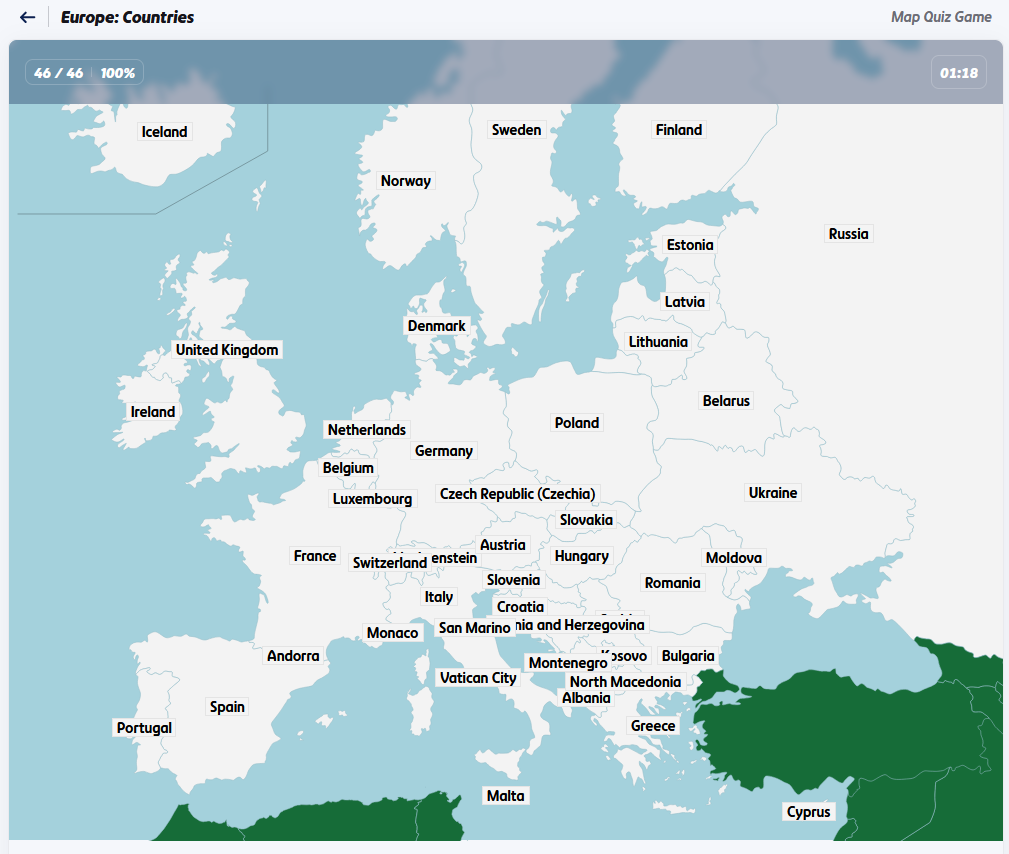Select the Iceland label
Viewport: 1009px width, 854px height.
tap(165, 132)
